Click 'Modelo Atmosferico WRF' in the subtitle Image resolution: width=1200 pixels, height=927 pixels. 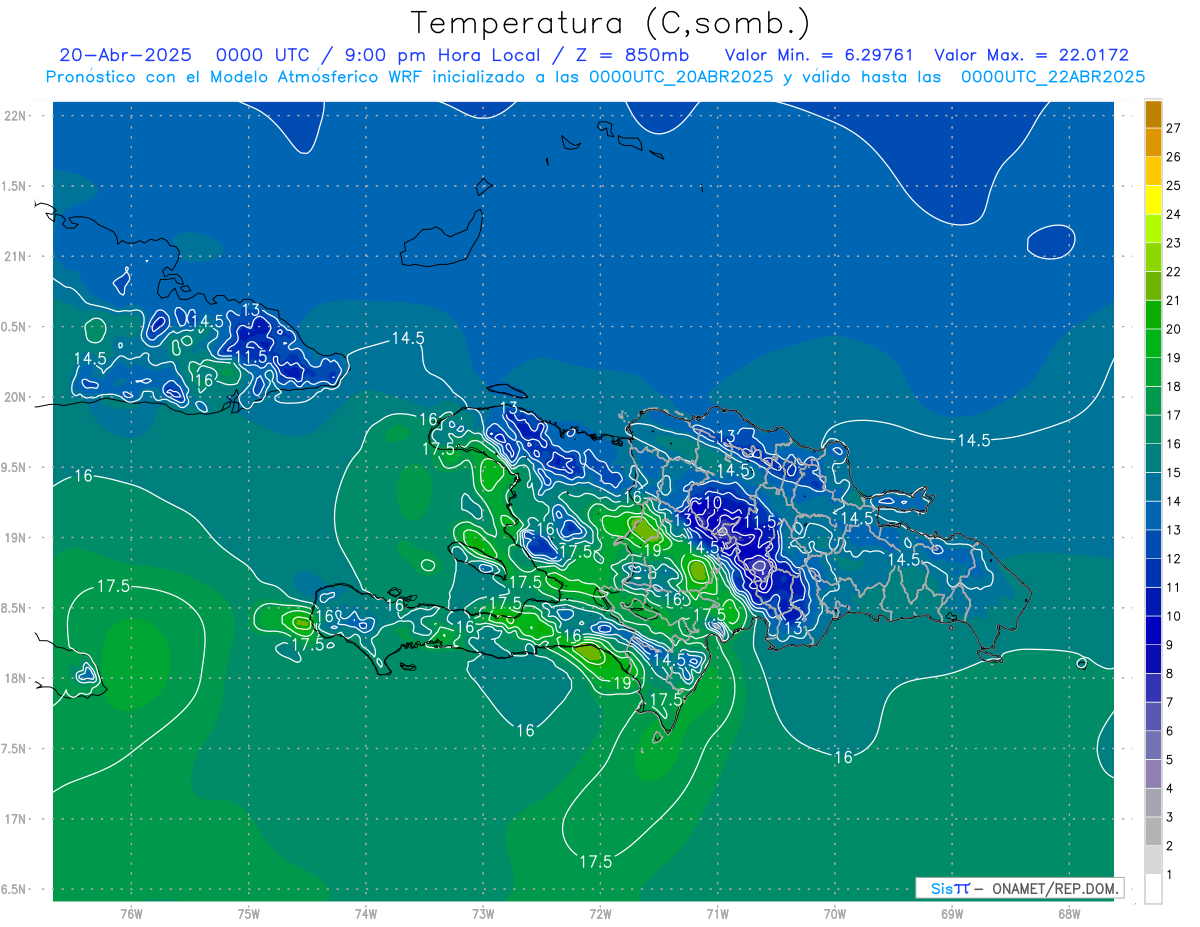(x=315, y=77)
